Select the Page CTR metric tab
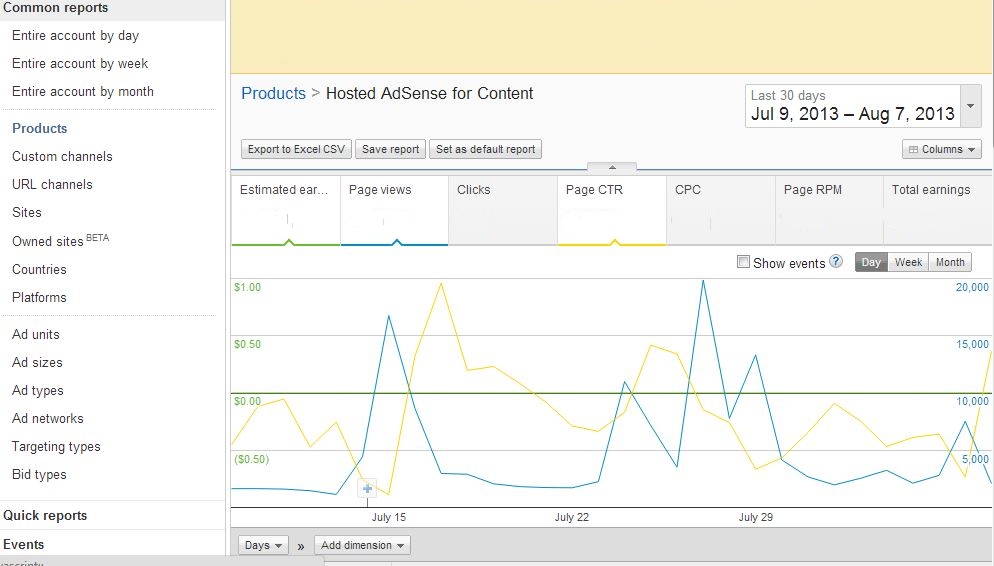Screen dimensions: 994x566 [x=612, y=211]
